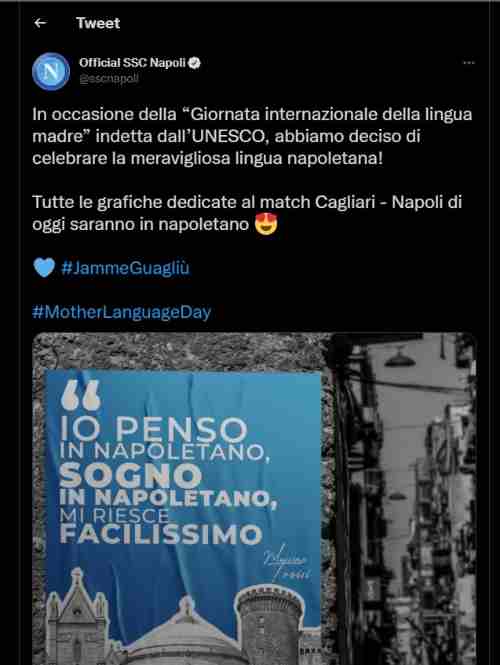Screen dimensions: 500x665
Task: Click the Cagliari - Napoli match sentence
Action: coord(247,213)
